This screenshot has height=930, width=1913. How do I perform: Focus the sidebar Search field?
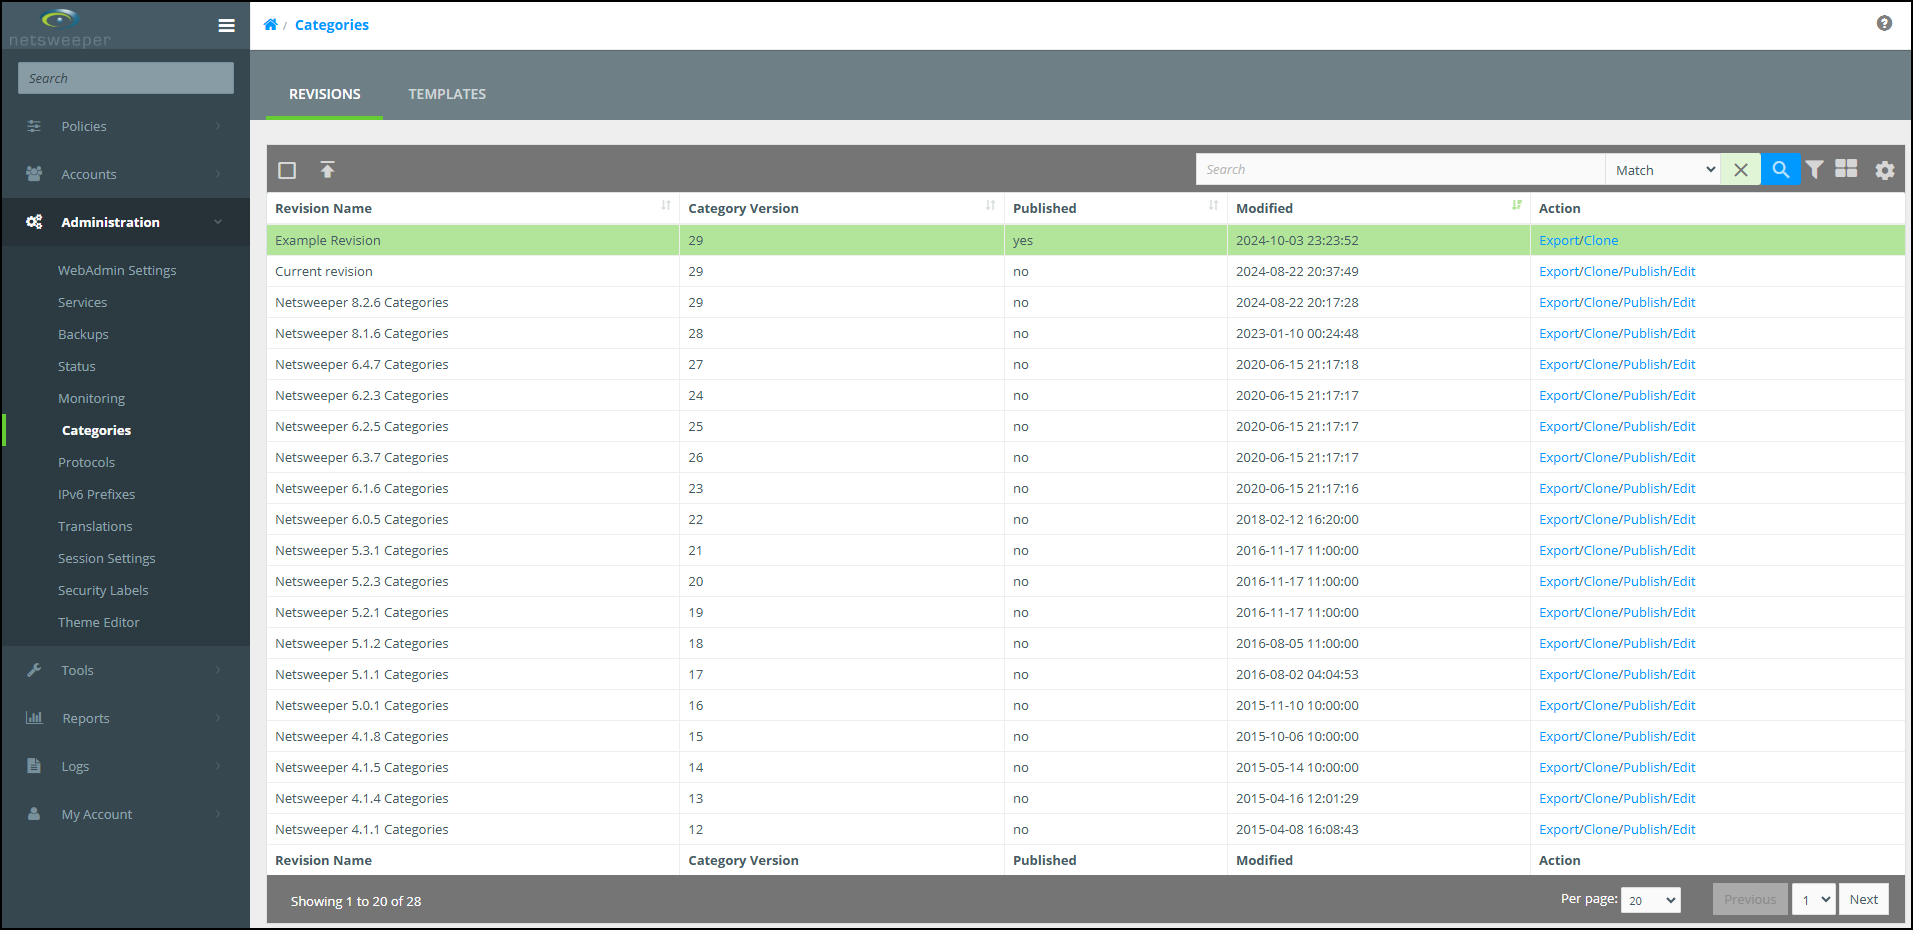coord(126,78)
